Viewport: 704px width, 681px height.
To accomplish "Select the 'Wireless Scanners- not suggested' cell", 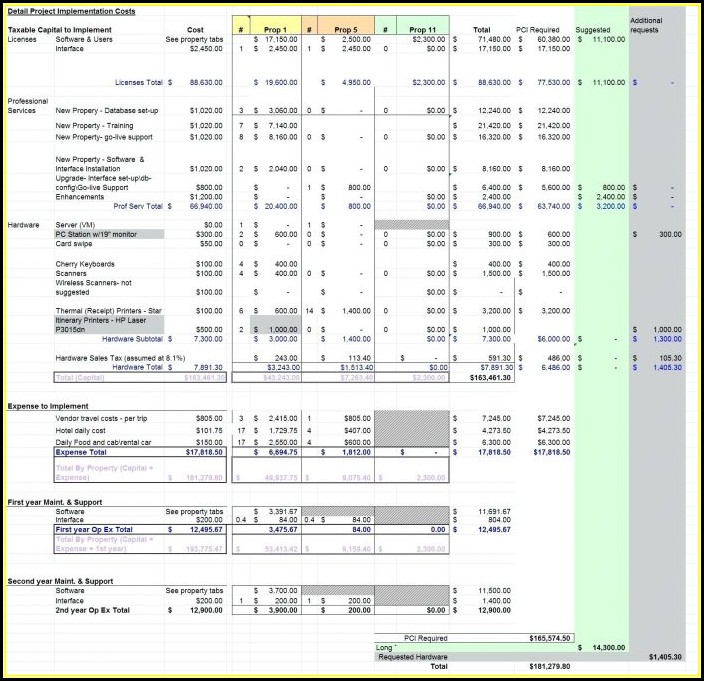I will tap(95, 287).
